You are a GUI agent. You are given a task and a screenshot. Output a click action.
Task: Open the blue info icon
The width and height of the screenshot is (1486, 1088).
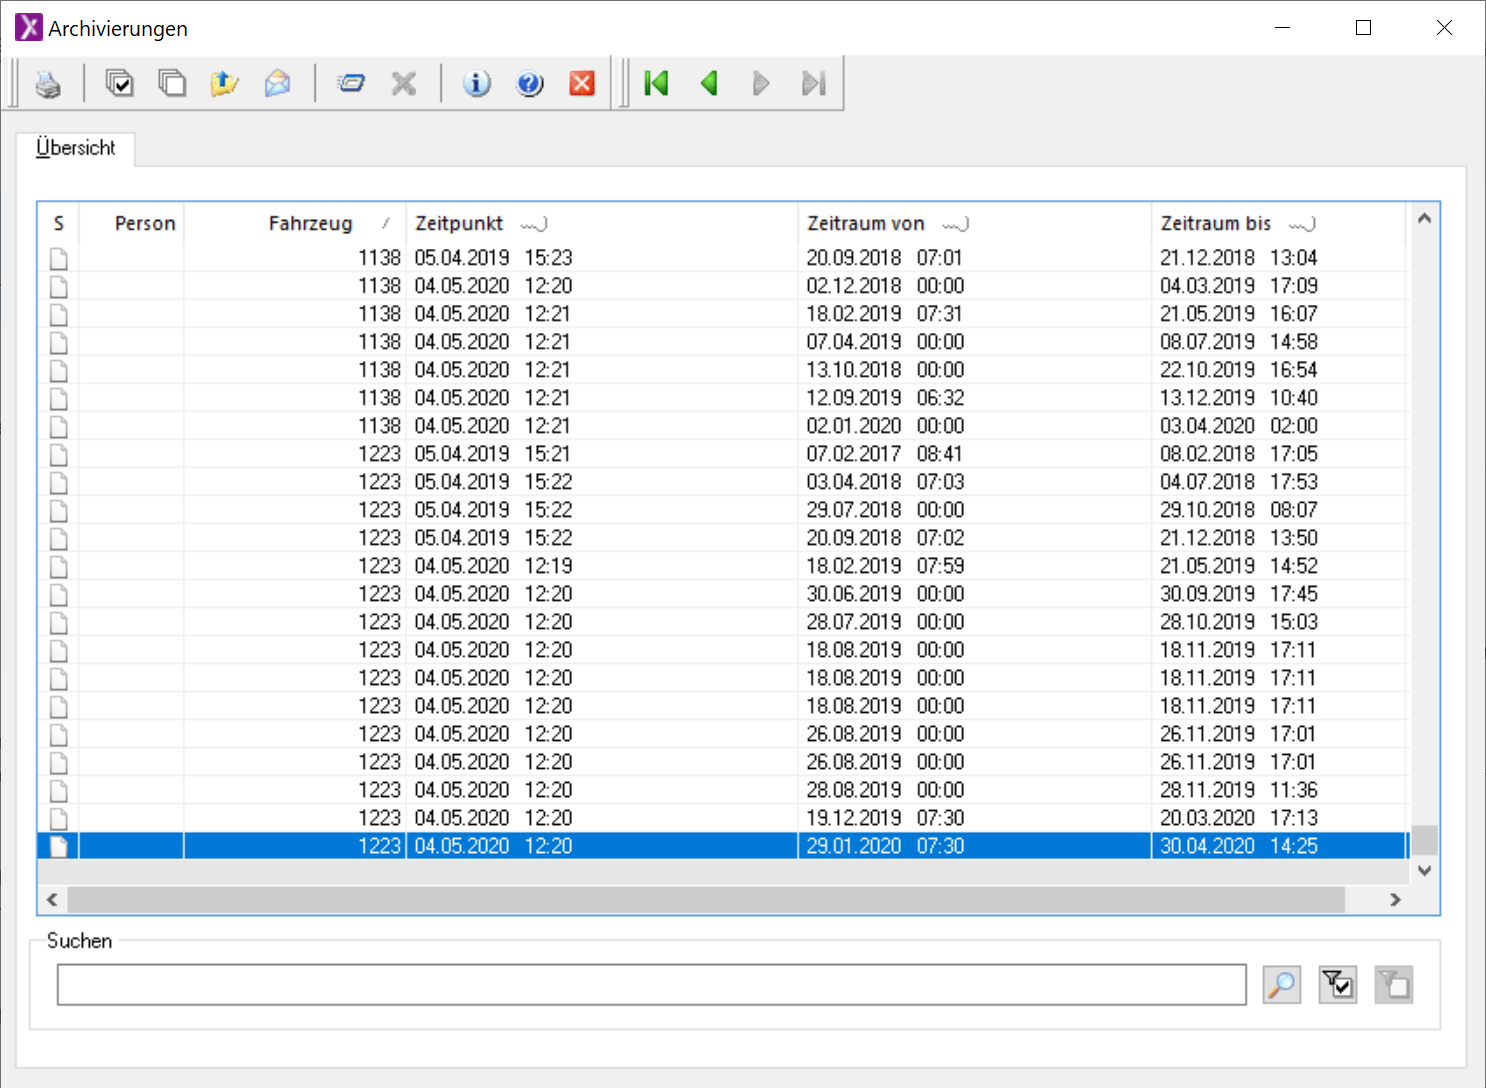point(477,84)
